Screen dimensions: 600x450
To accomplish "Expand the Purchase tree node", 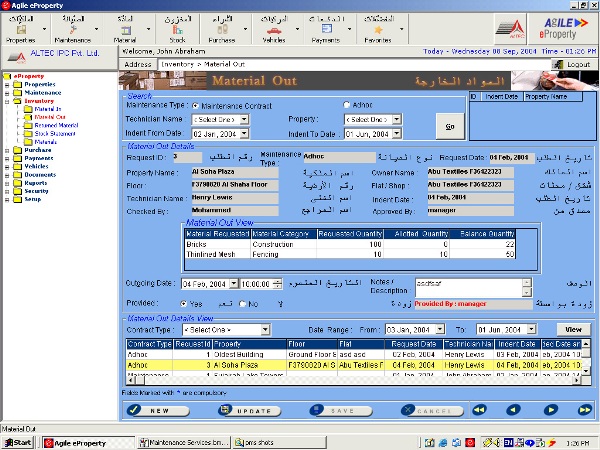I will (7, 150).
